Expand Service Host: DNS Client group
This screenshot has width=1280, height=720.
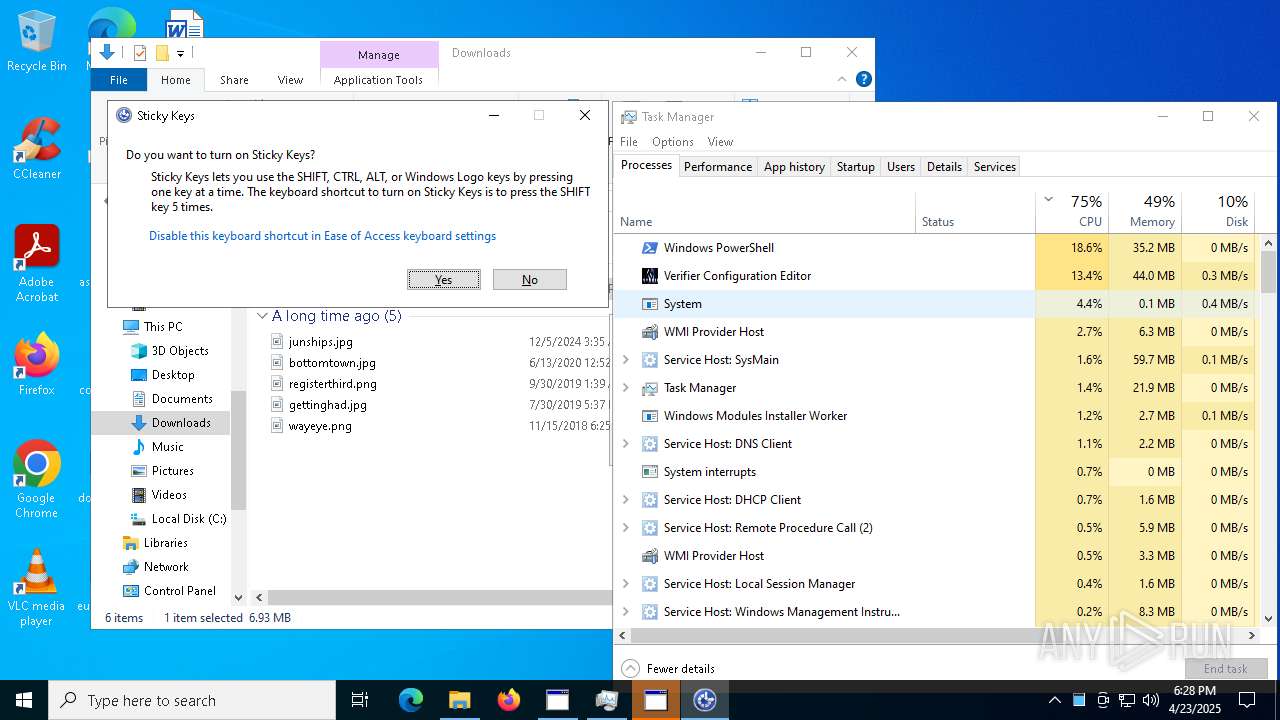tap(626, 444)
